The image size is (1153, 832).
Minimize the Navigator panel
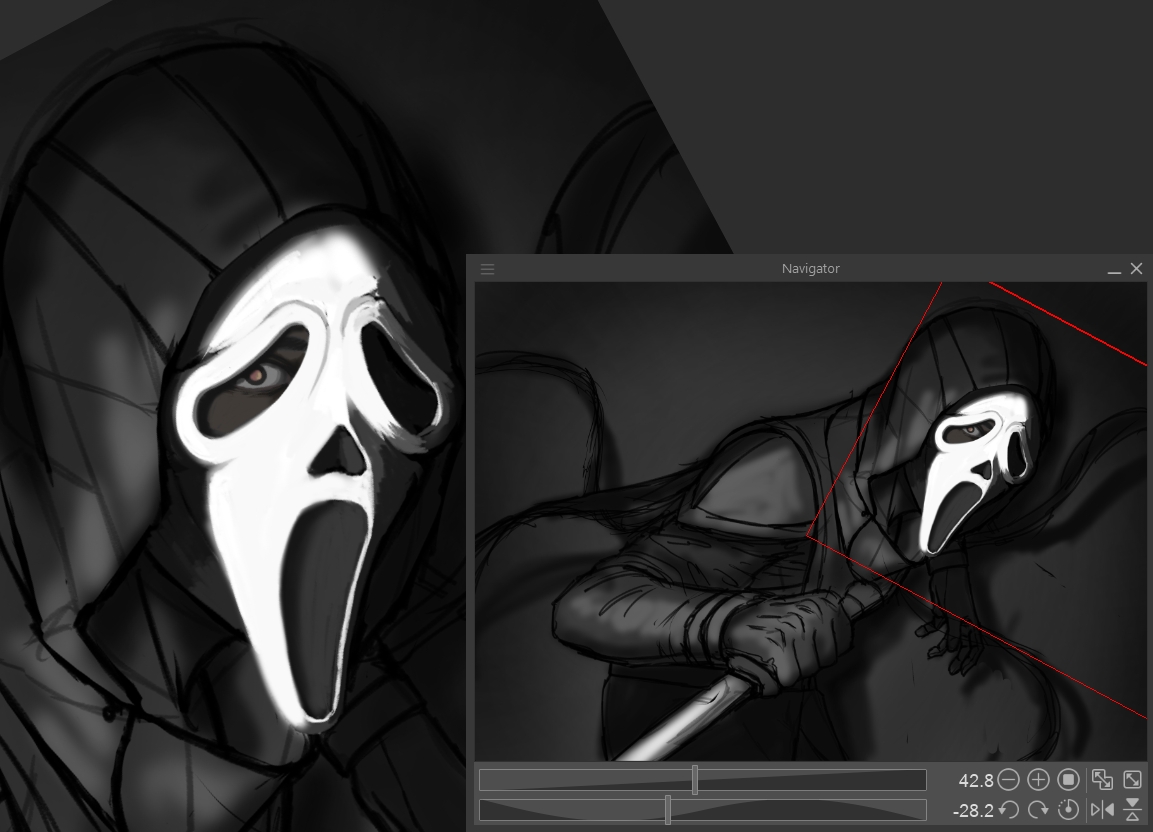pos(1114,269)
